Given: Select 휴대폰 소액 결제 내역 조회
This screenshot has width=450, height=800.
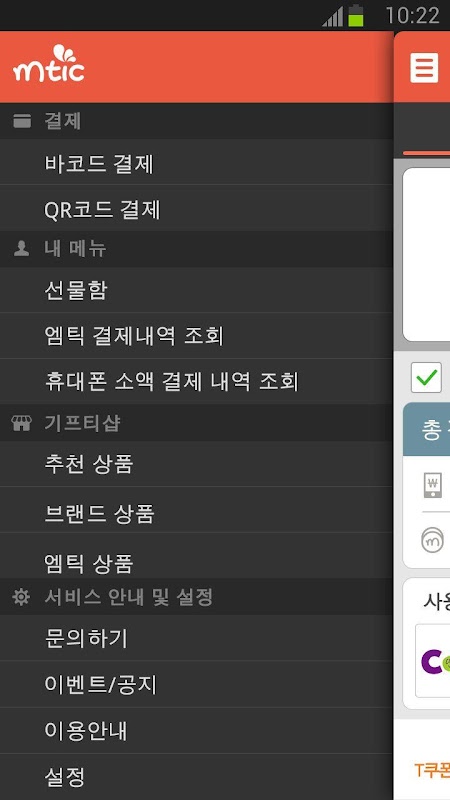Looking at the screenshot, I should 196,382.
